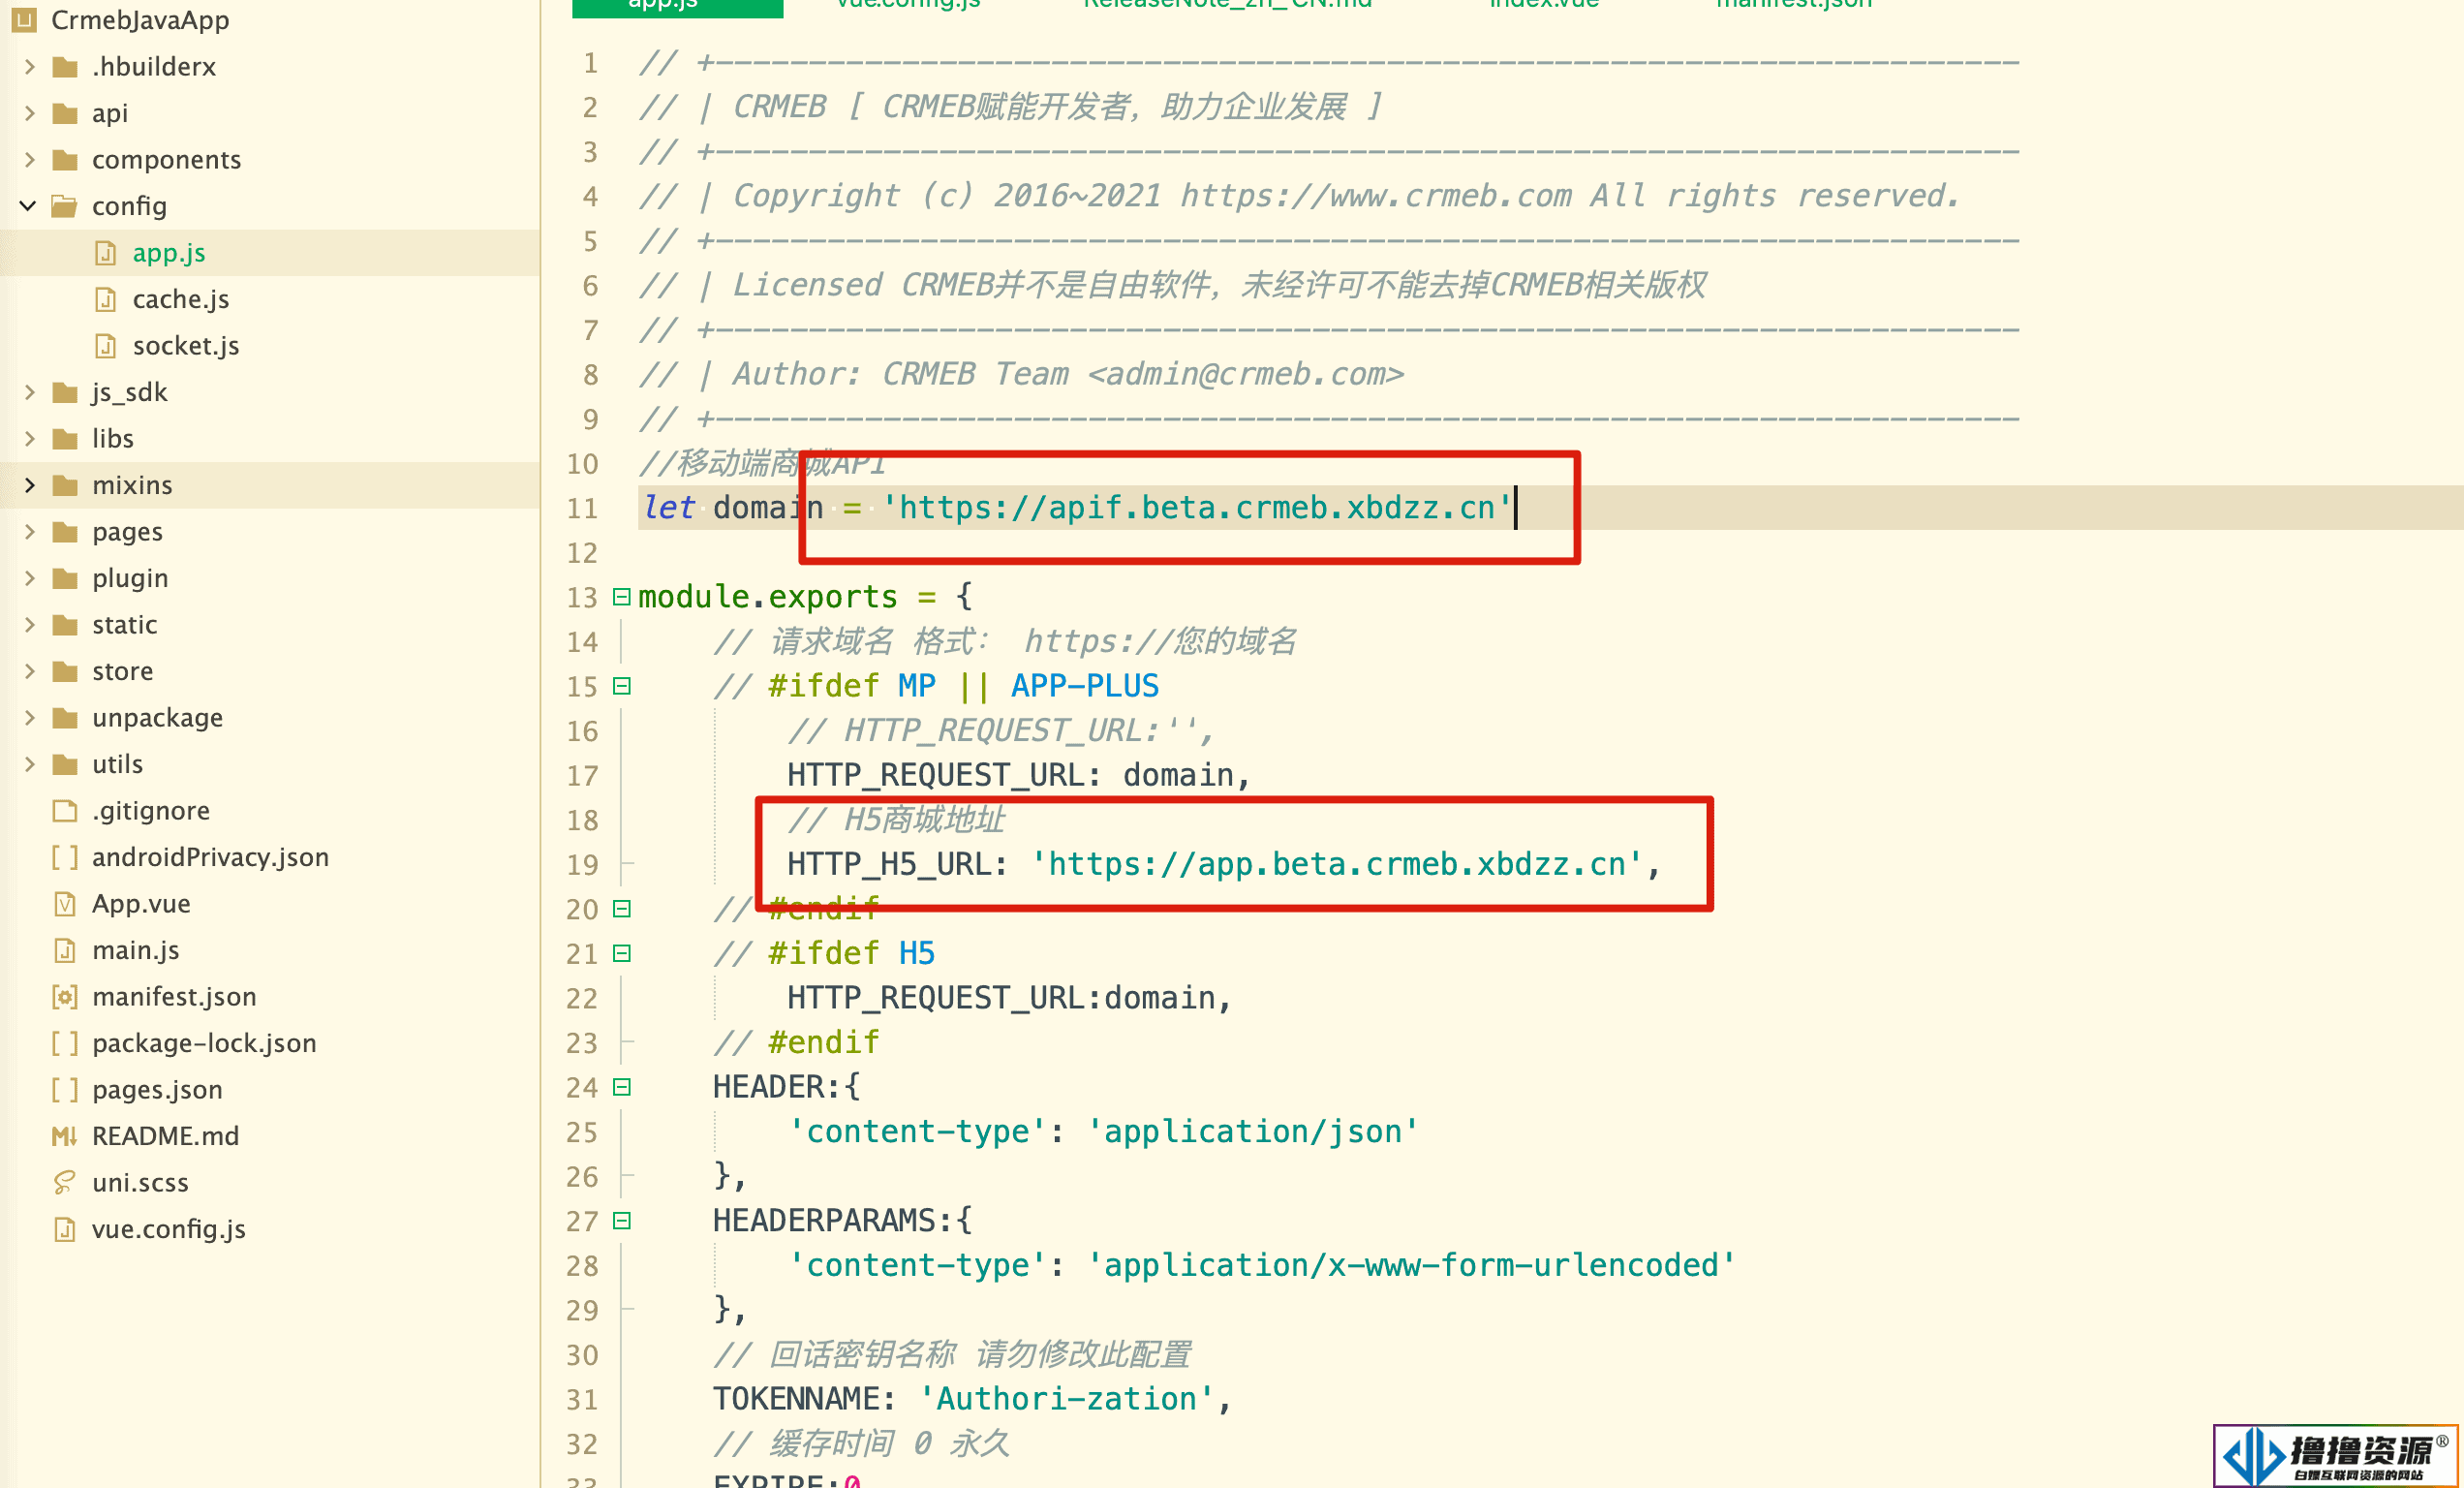Viewport: 2464px width, 1488px height.
Task: Click the mixins folder icon
Action: 65,485
